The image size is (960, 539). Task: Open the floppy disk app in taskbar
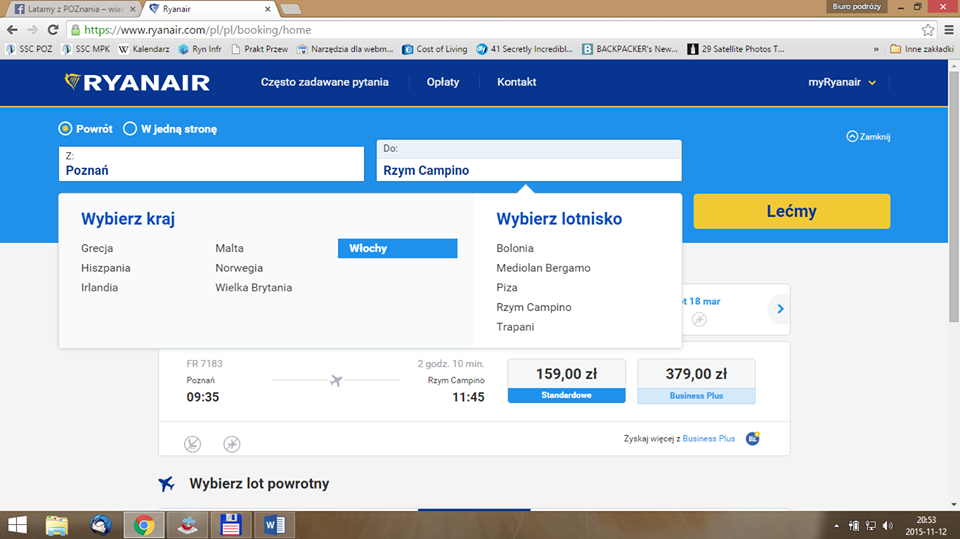(x=231, y=525)
